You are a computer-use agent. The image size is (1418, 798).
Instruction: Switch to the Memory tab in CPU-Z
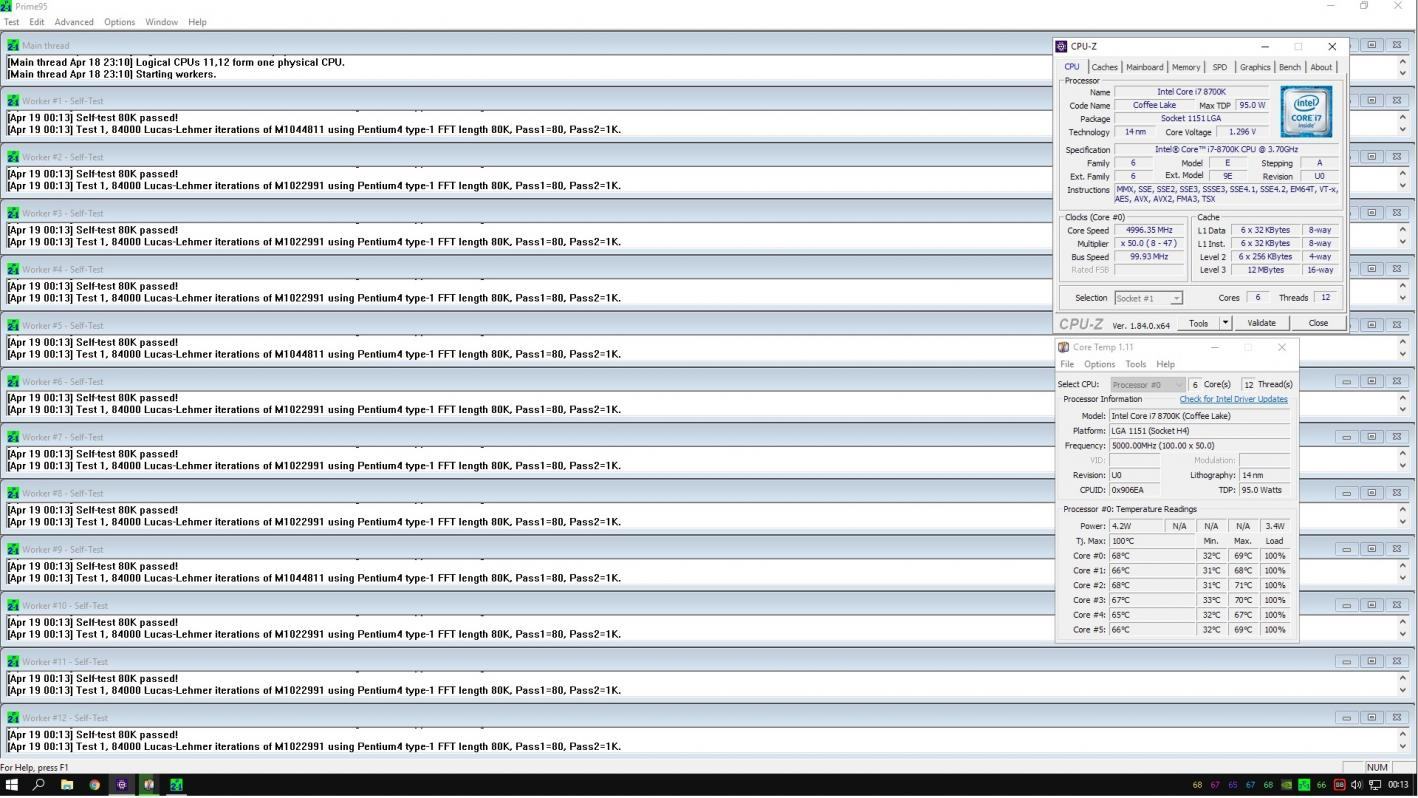pos(1186,67)
